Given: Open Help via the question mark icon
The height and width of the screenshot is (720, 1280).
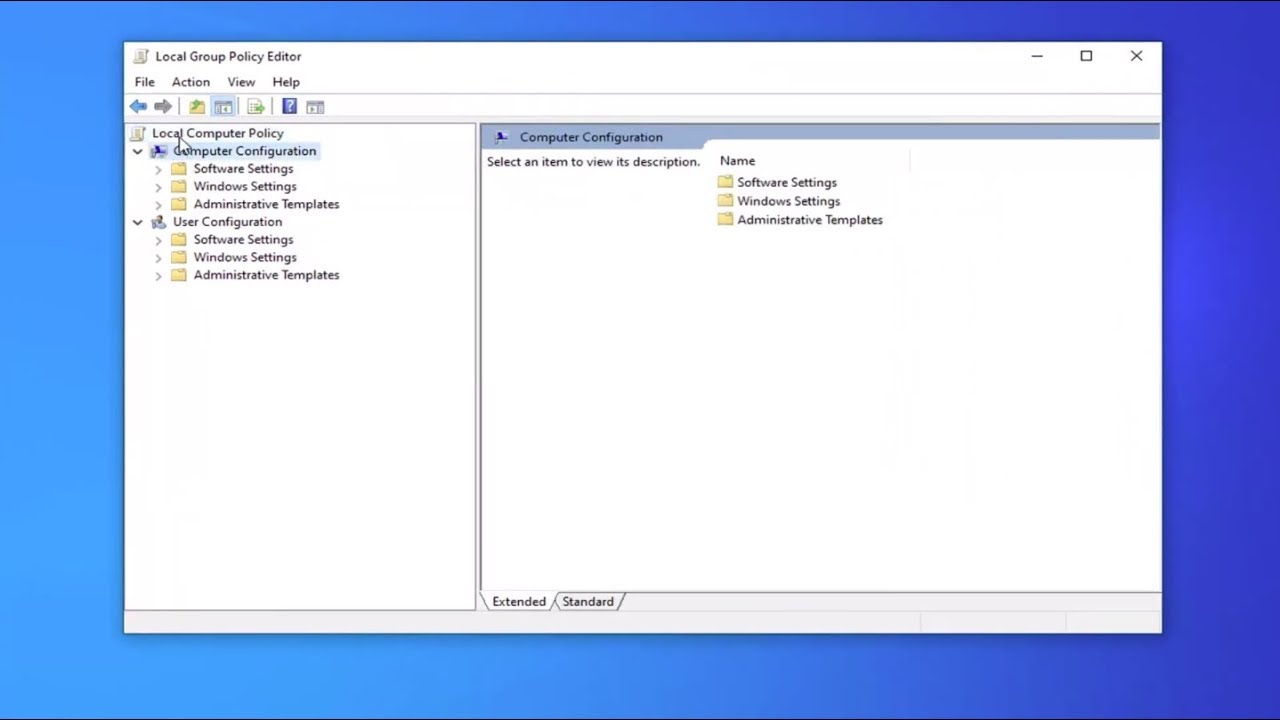Looking at the screenshot, I should (289, 107).
